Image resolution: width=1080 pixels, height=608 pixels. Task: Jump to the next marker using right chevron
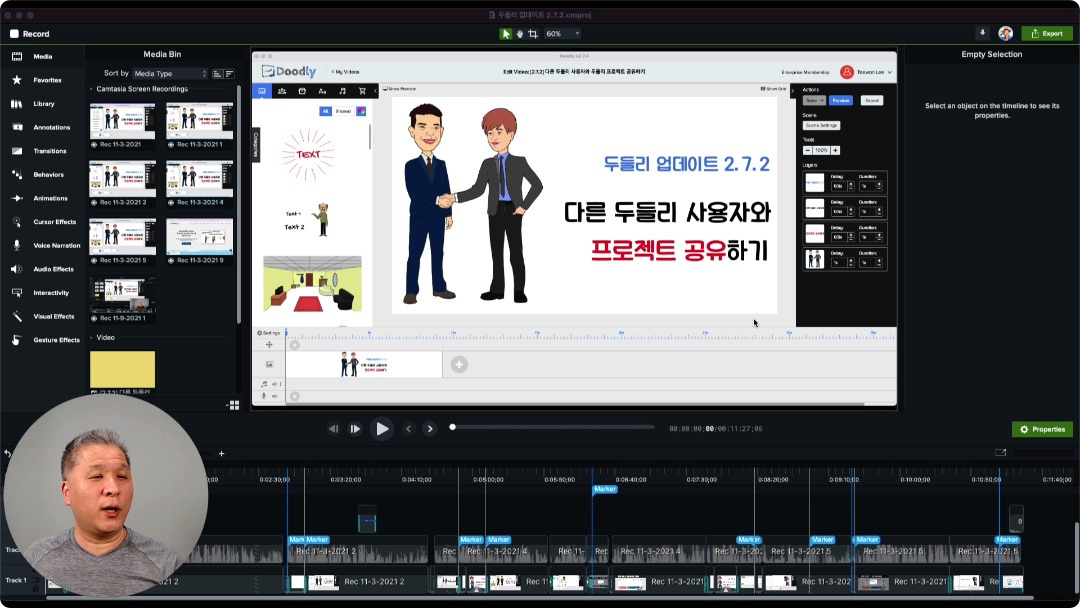(430, 429)
